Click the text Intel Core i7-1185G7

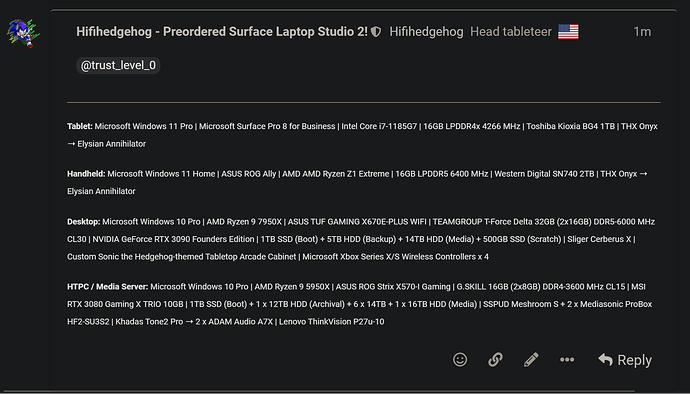(379, 126)
